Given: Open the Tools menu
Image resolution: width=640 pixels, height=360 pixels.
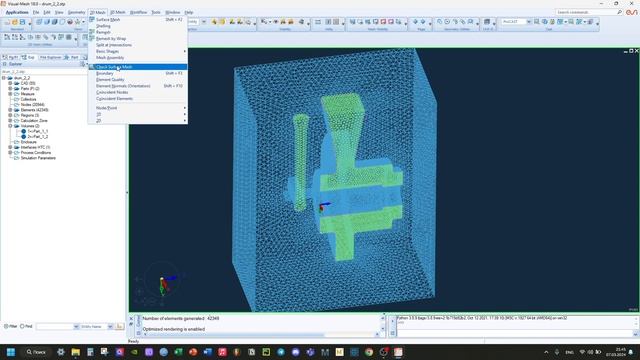Looking at the screenshot, I should coord(156,12).
